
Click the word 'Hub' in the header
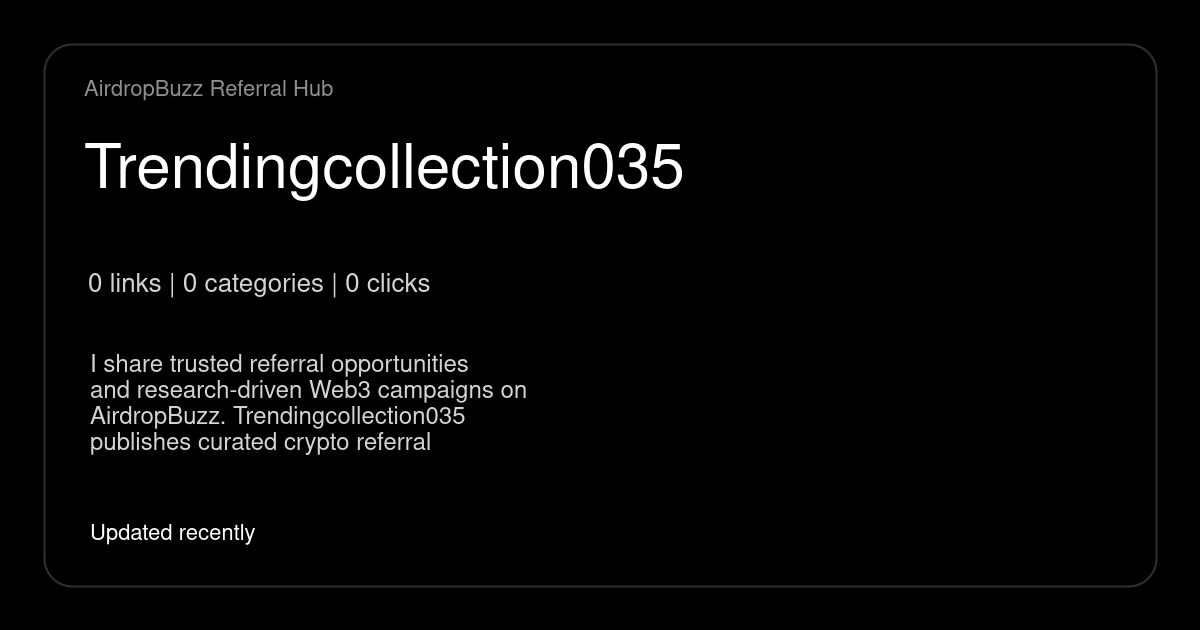[x=313, y=89]
